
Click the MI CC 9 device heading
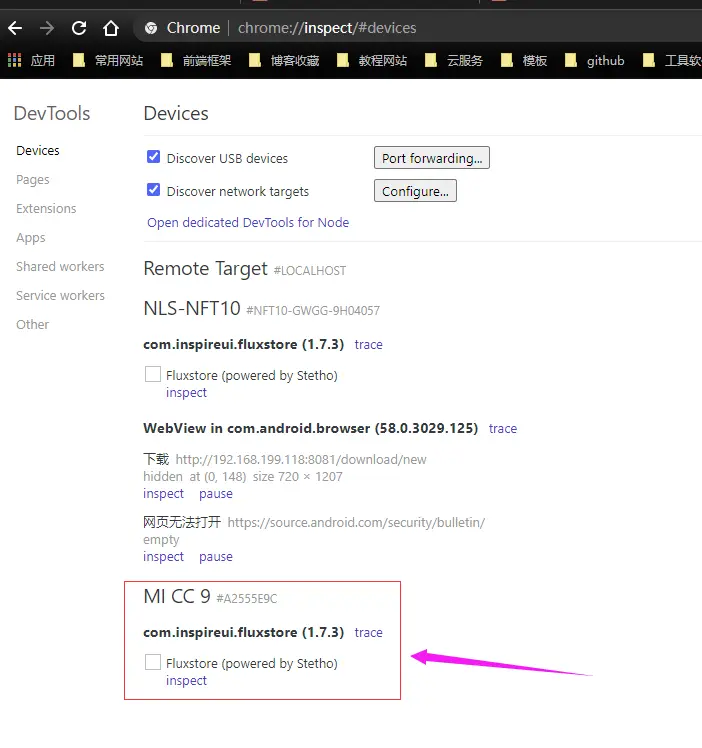(177, 596)
